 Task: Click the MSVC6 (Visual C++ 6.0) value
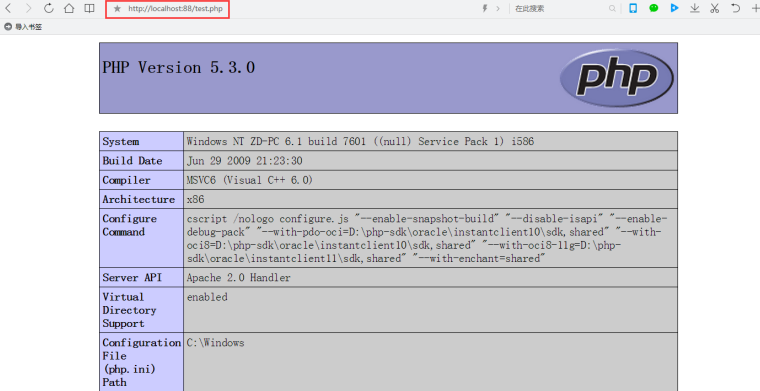(250, 180)
